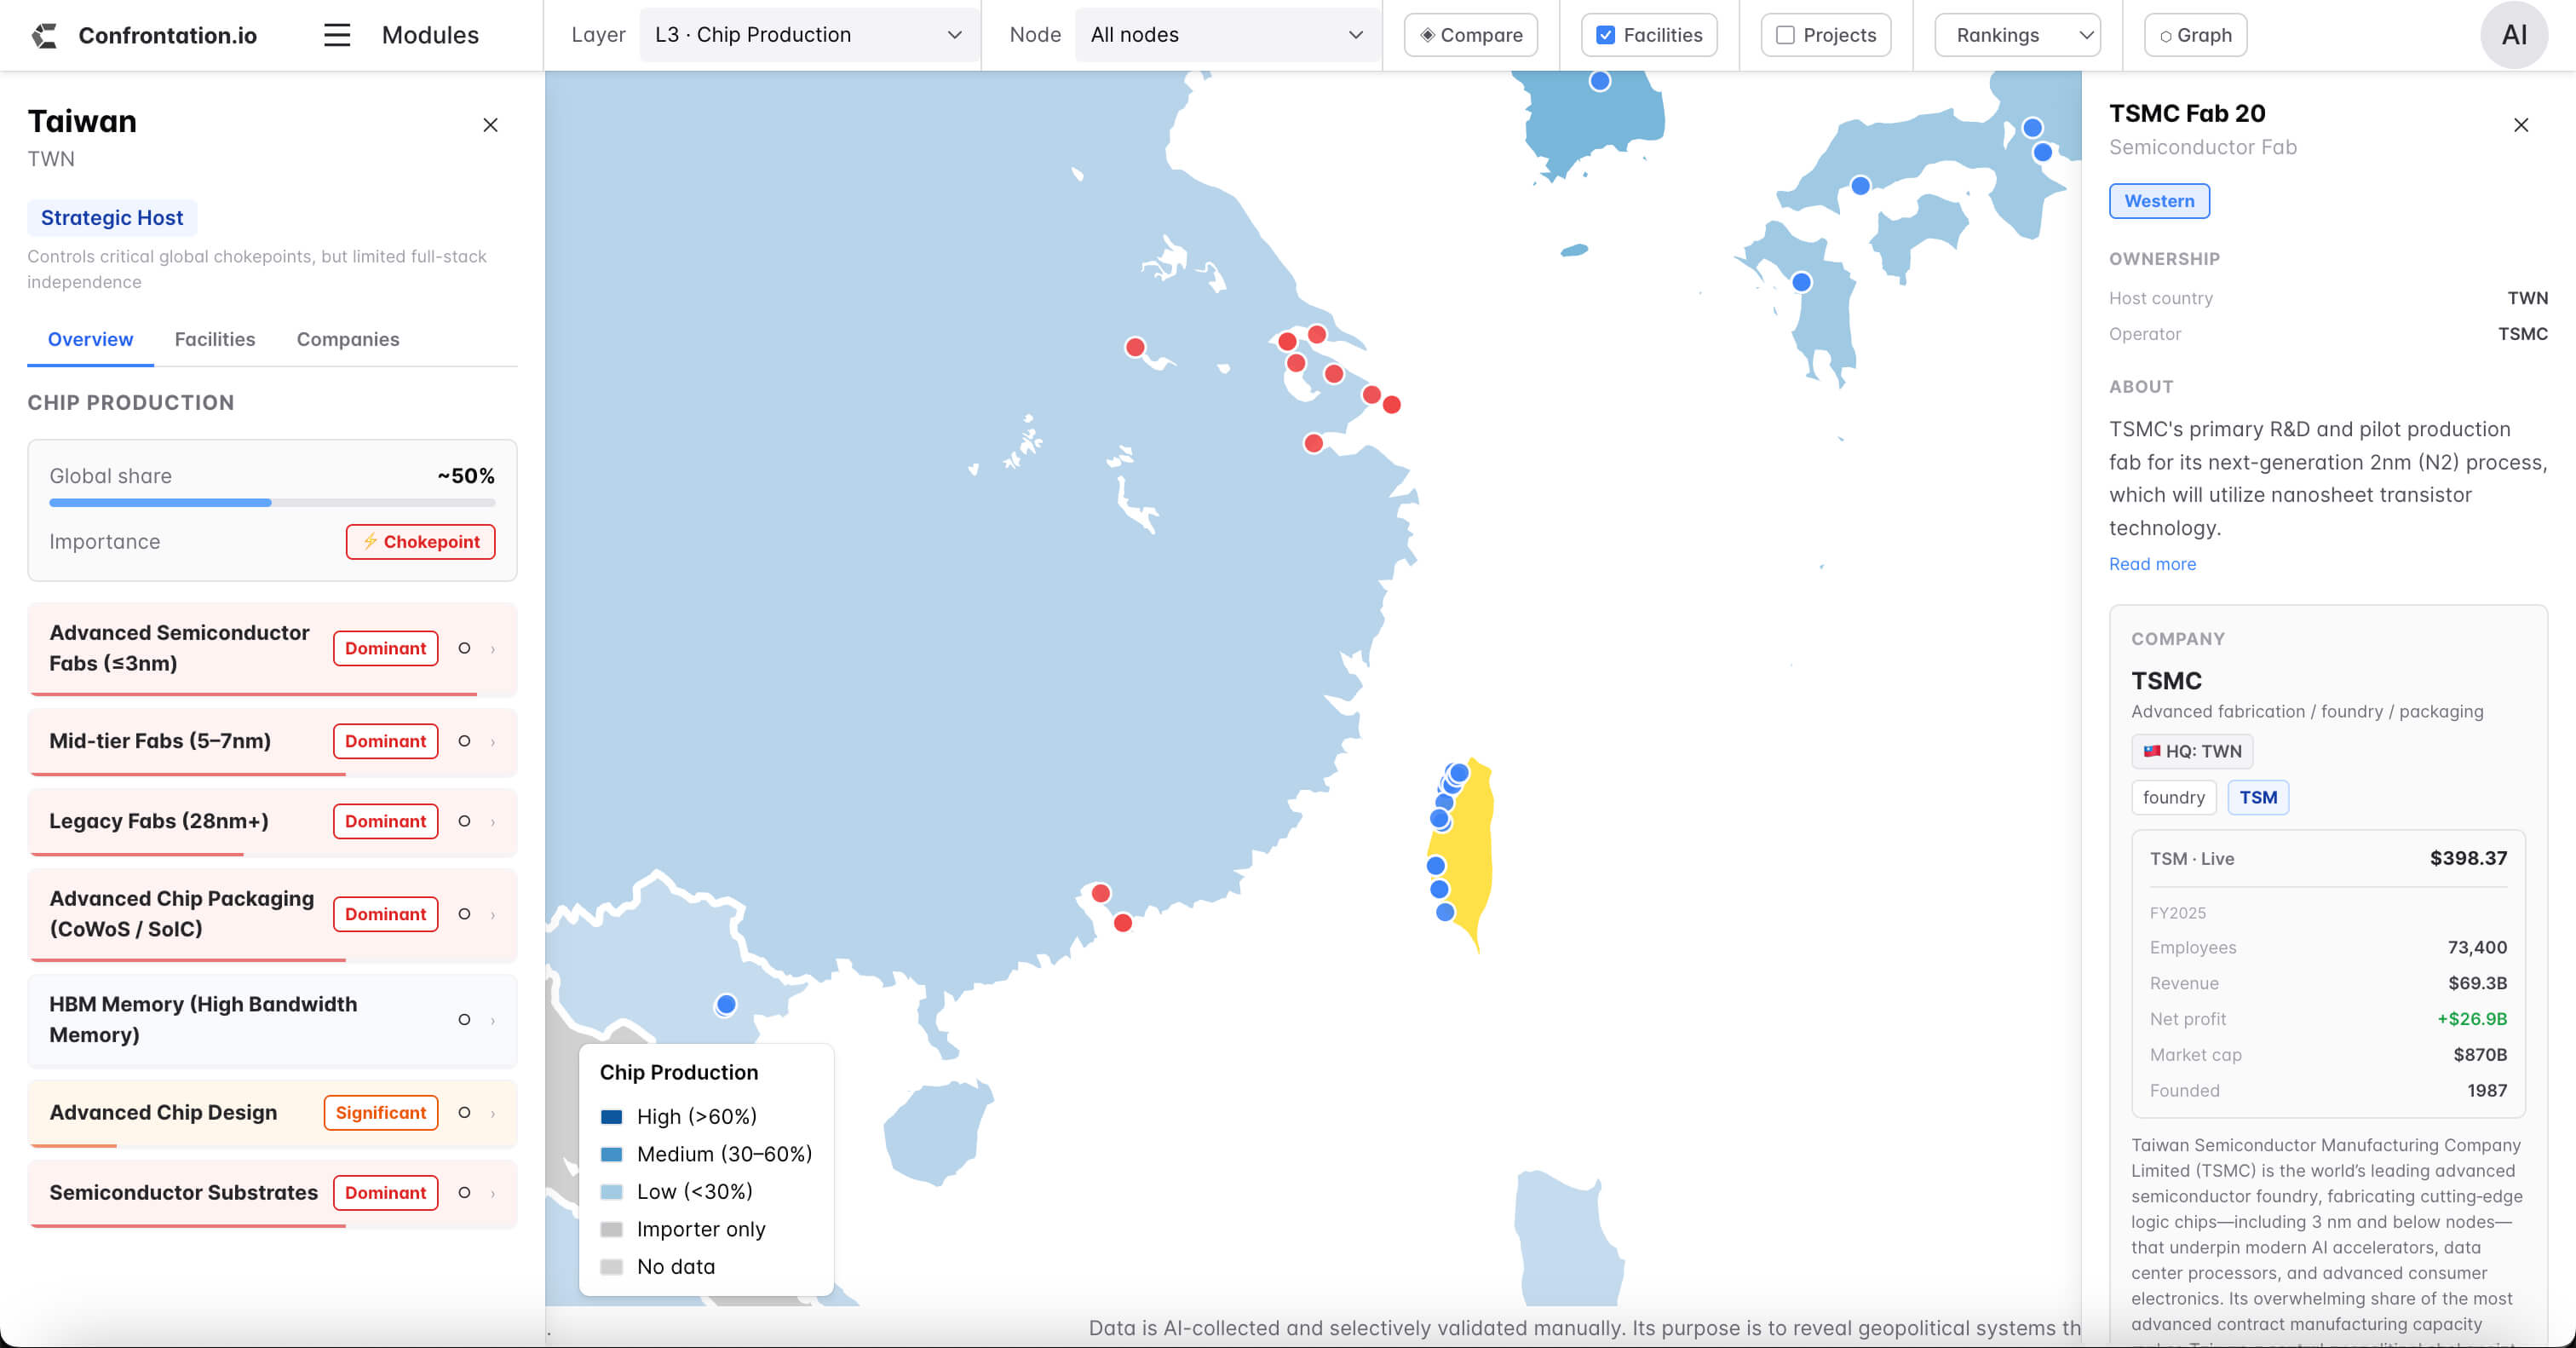This screenshot has height=1348, width=2576.
Task: Click the Employees value 73,400
Action: [x=2477, y=947]
